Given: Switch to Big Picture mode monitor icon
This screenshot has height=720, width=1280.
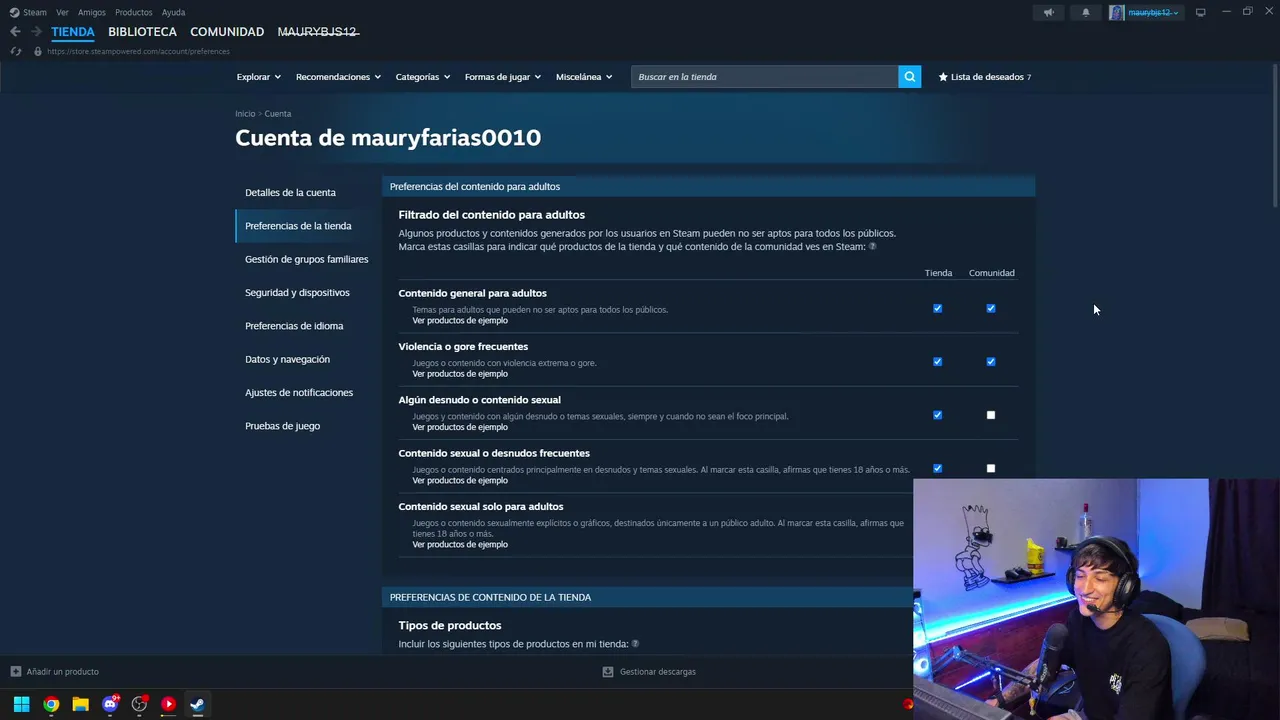Looking at the screenshot, I should (1200, 13).
